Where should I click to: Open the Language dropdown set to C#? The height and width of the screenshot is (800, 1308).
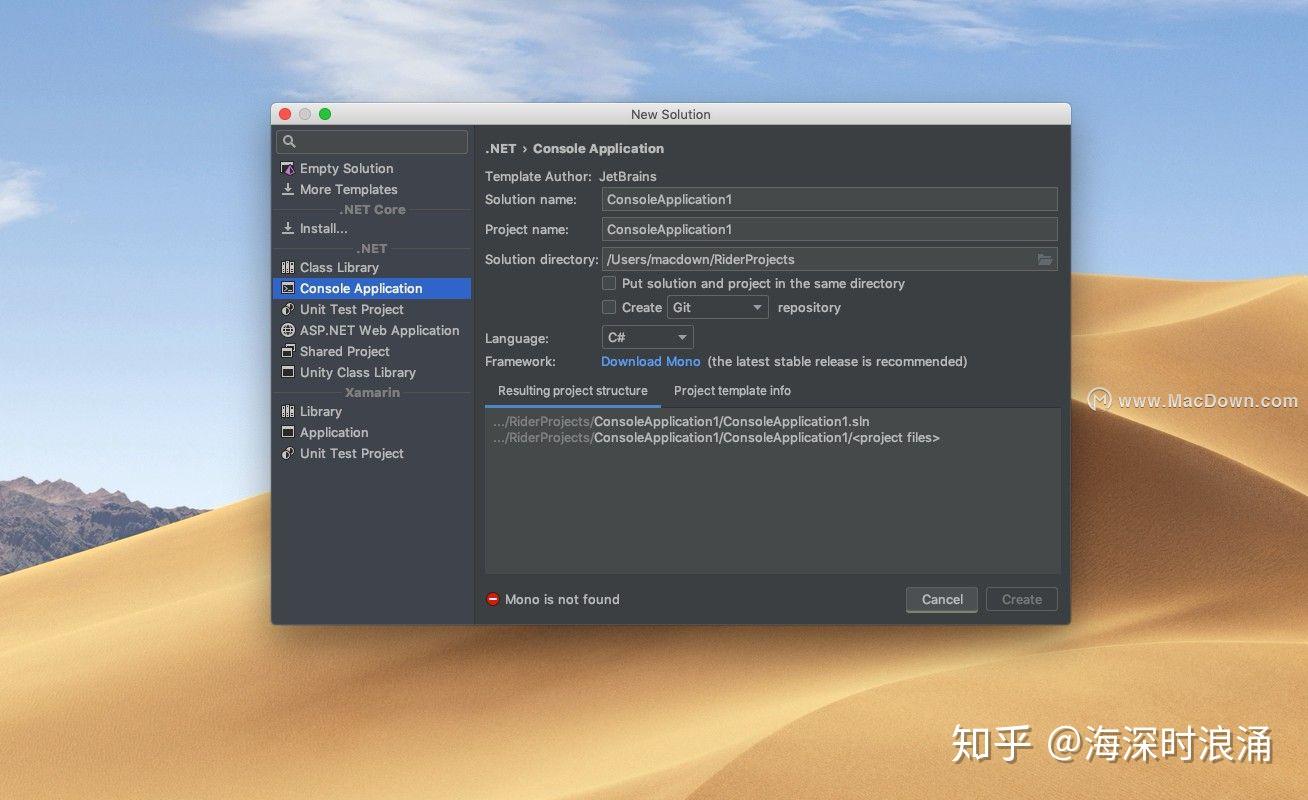647,337
